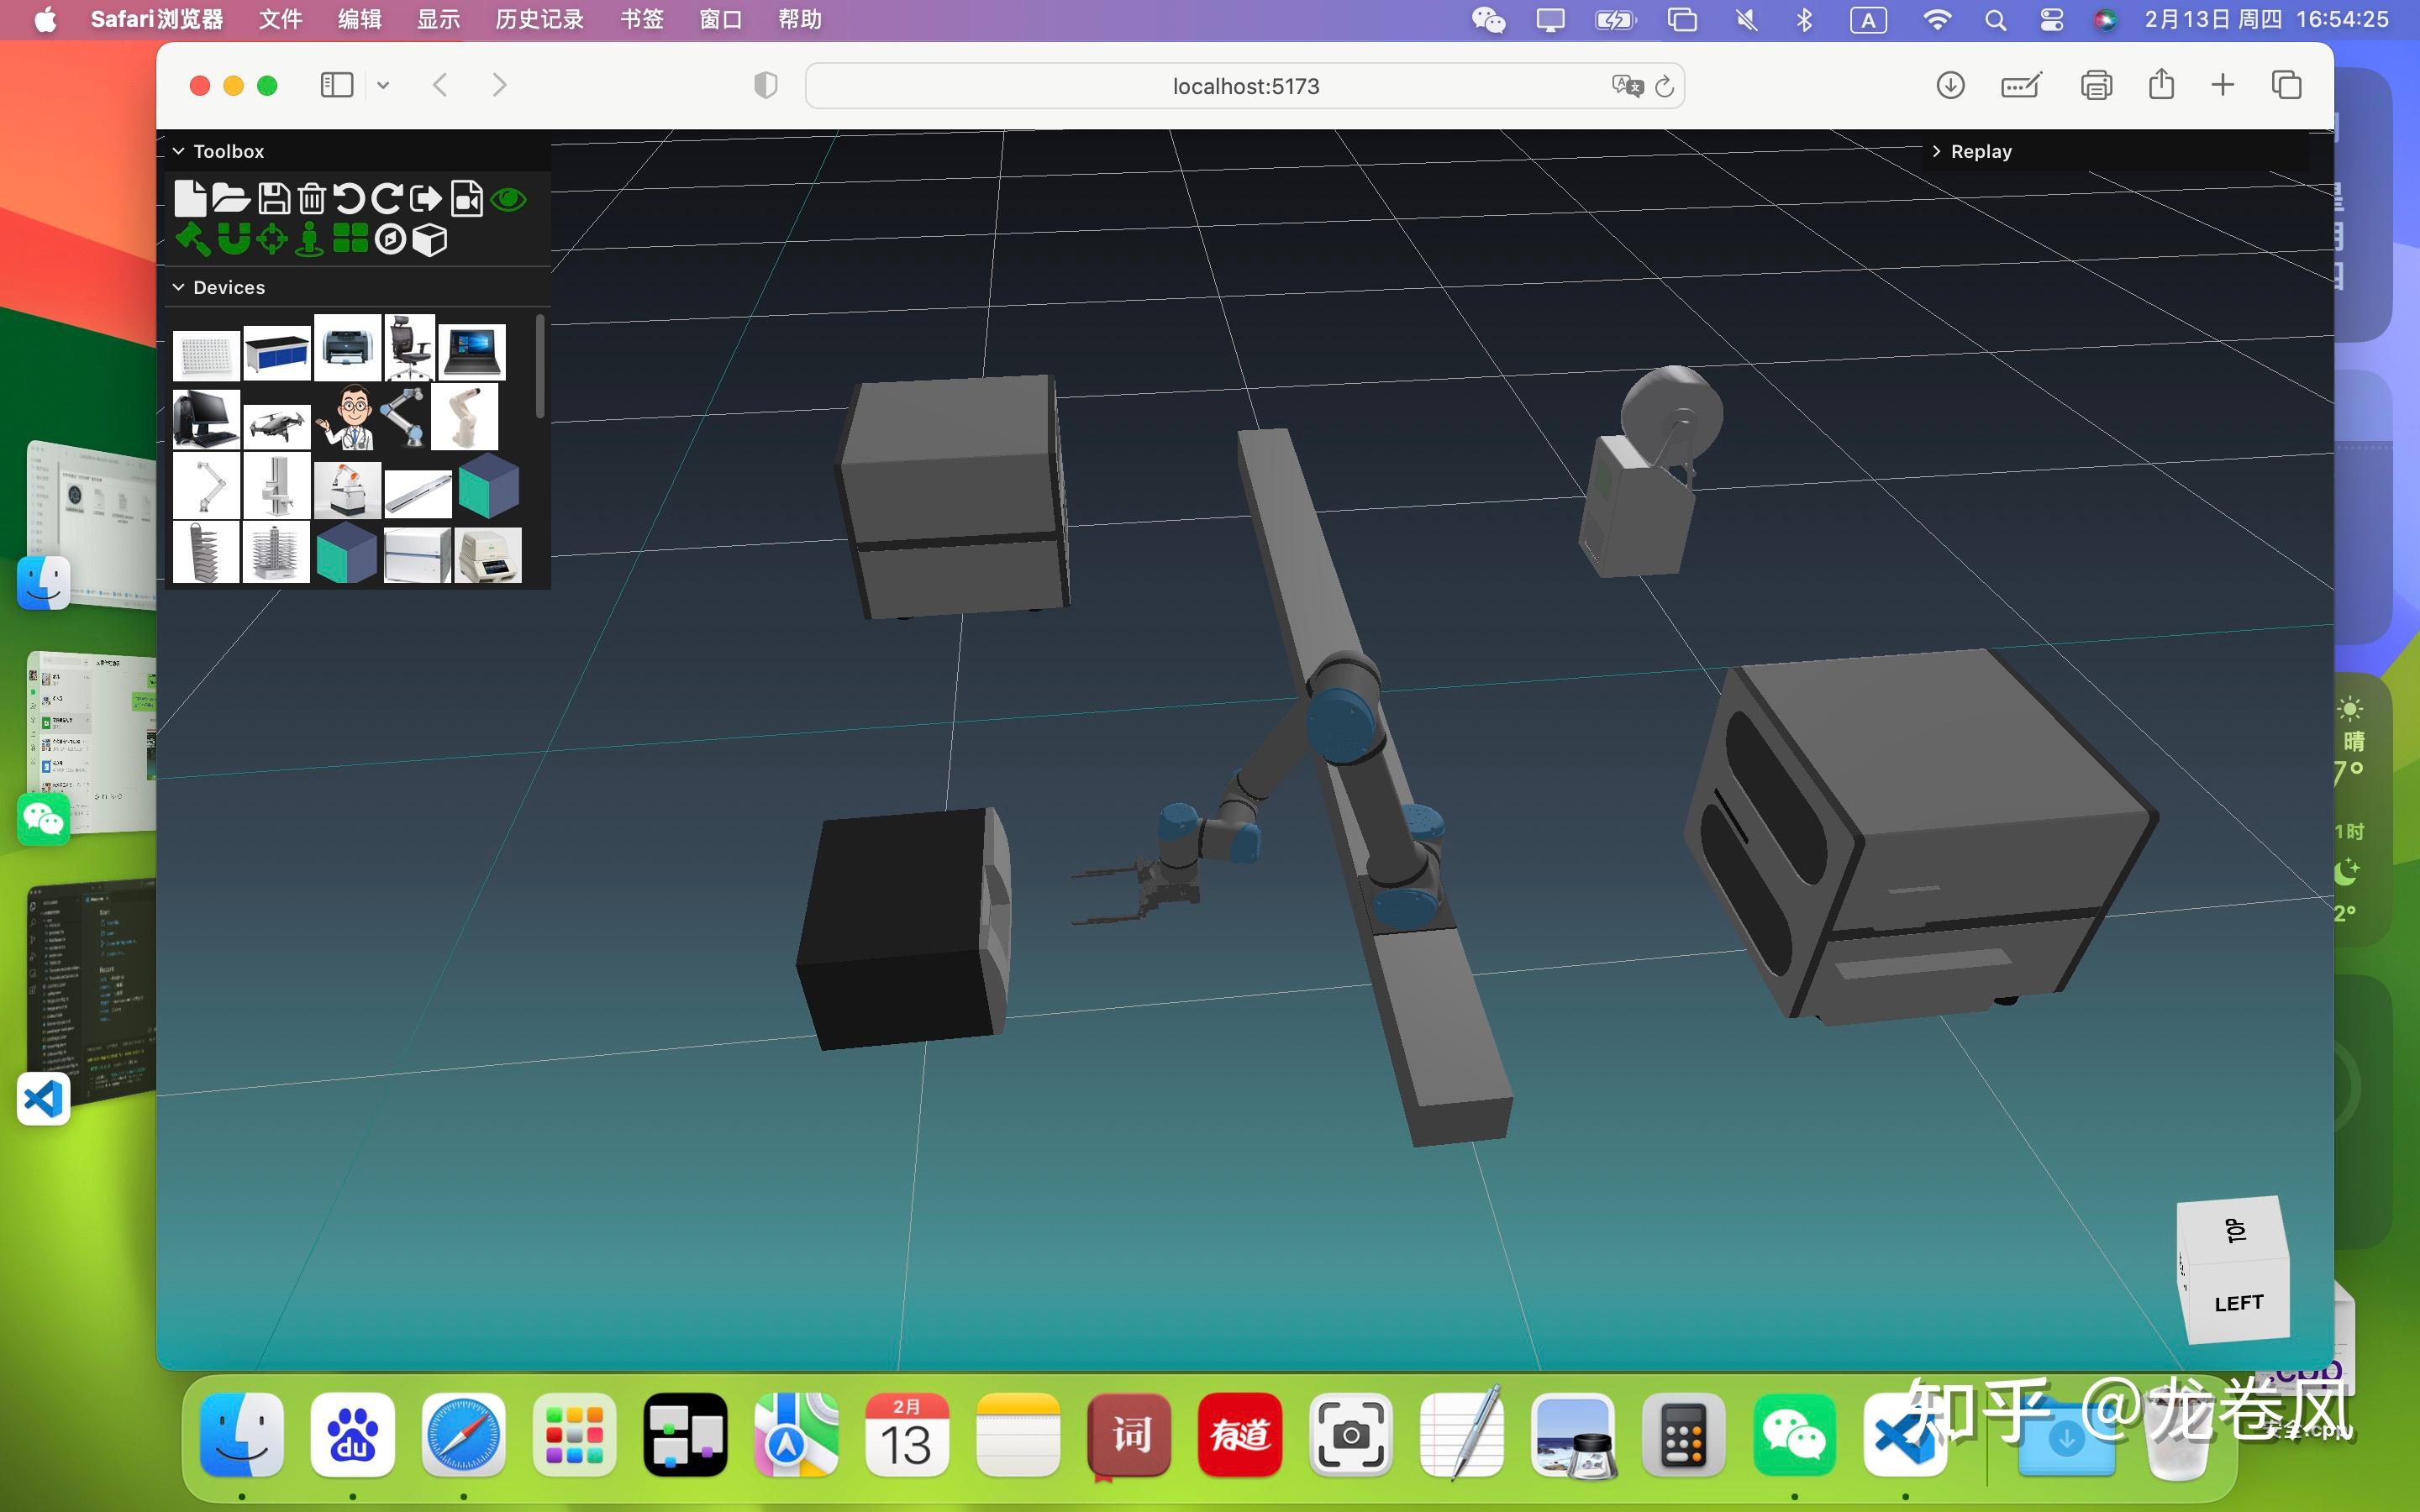The image size is (2420, 1512).
Task: Click the export arrow icon in Toolbox
Action: (x=426, y=199)
